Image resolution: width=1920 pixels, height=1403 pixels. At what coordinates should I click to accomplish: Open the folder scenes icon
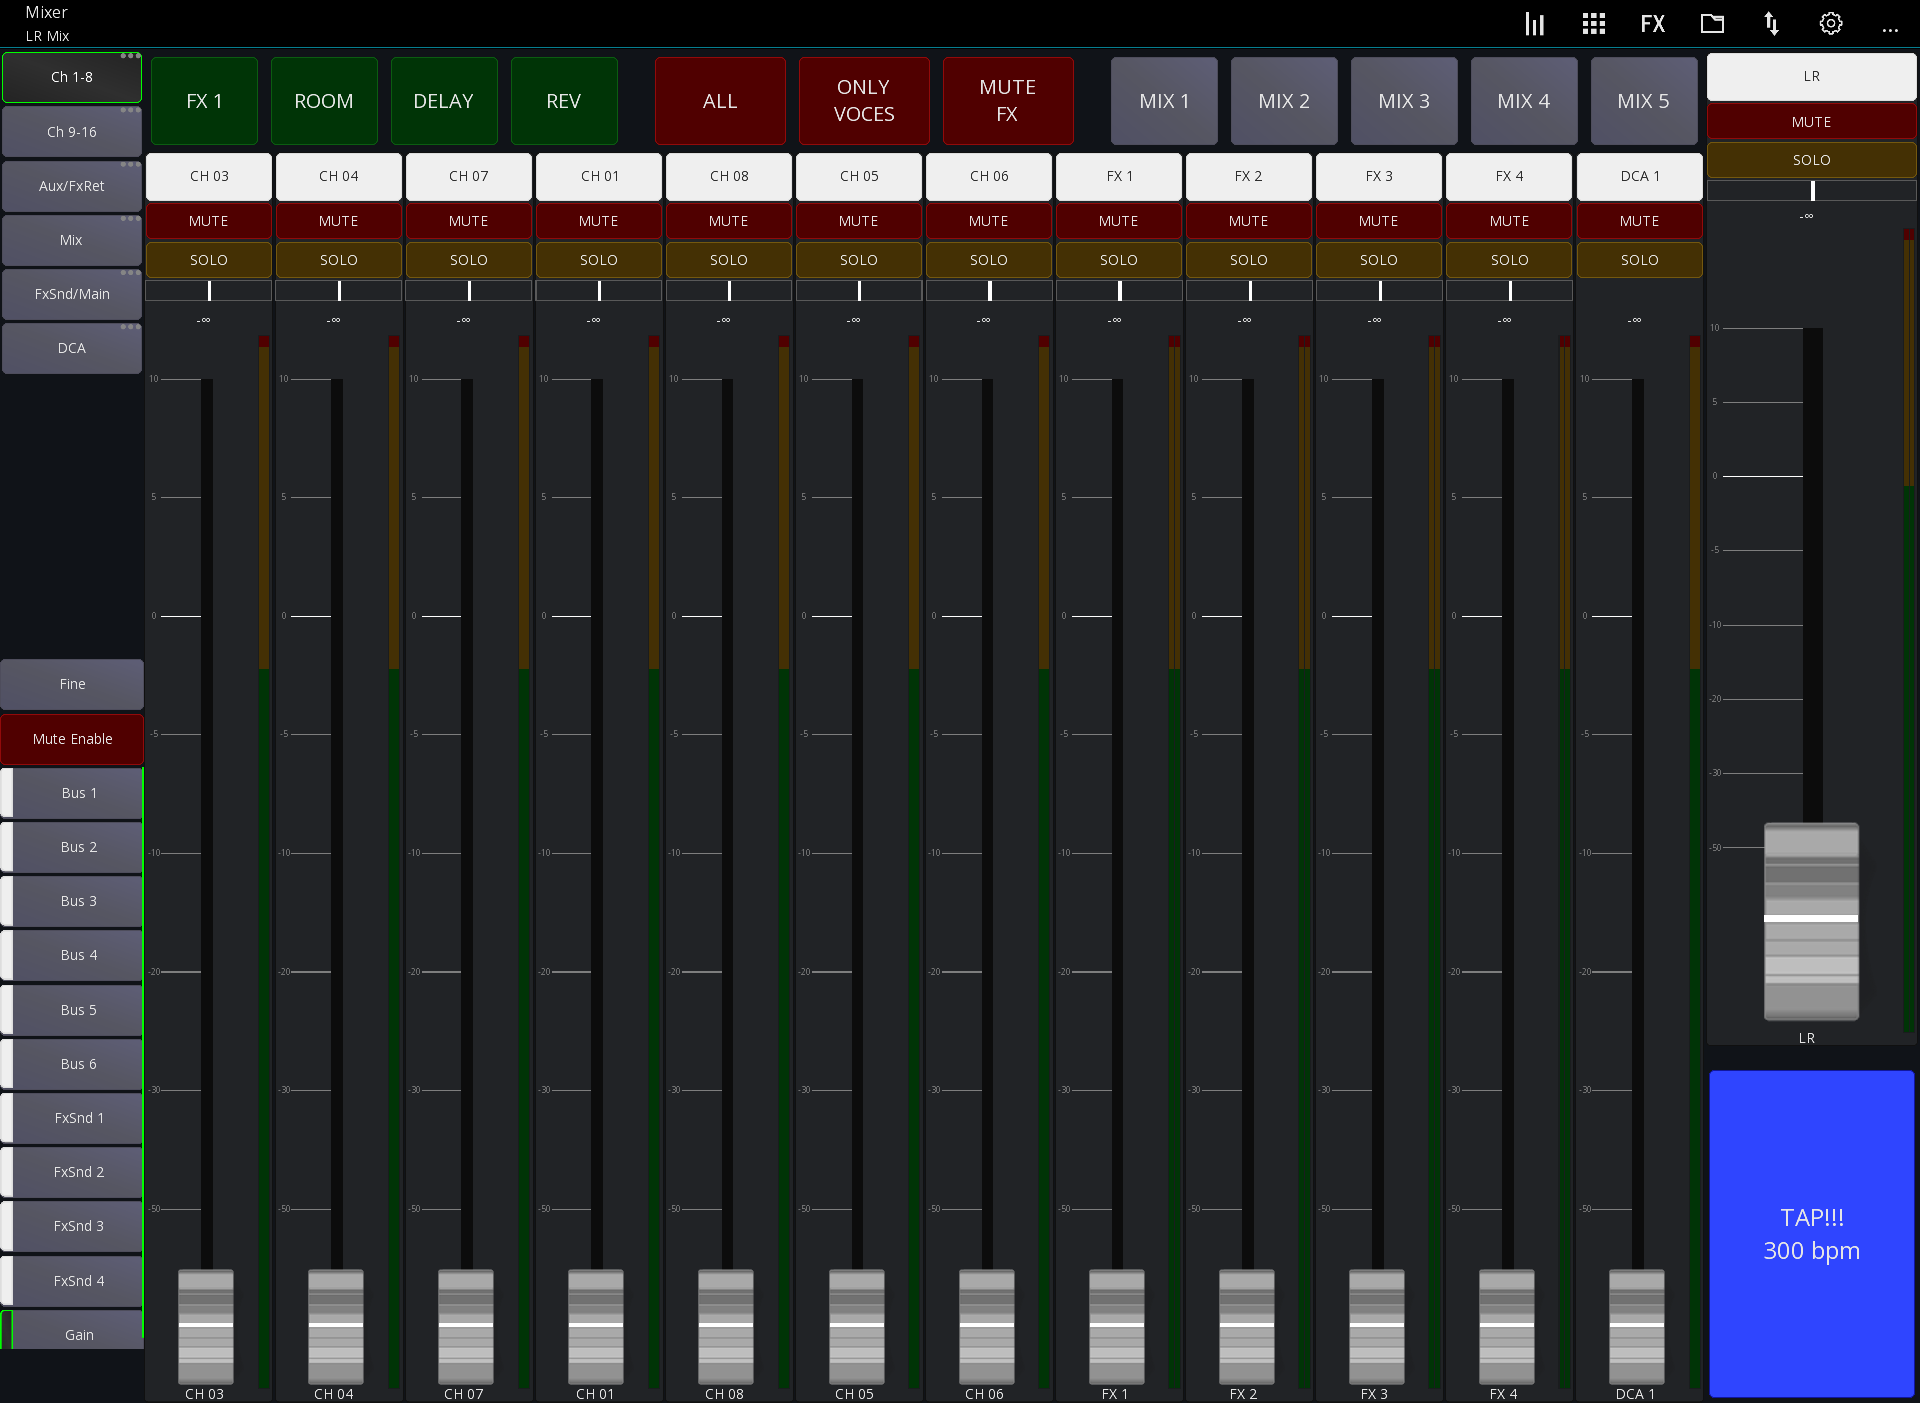(x=1712, y=24)
